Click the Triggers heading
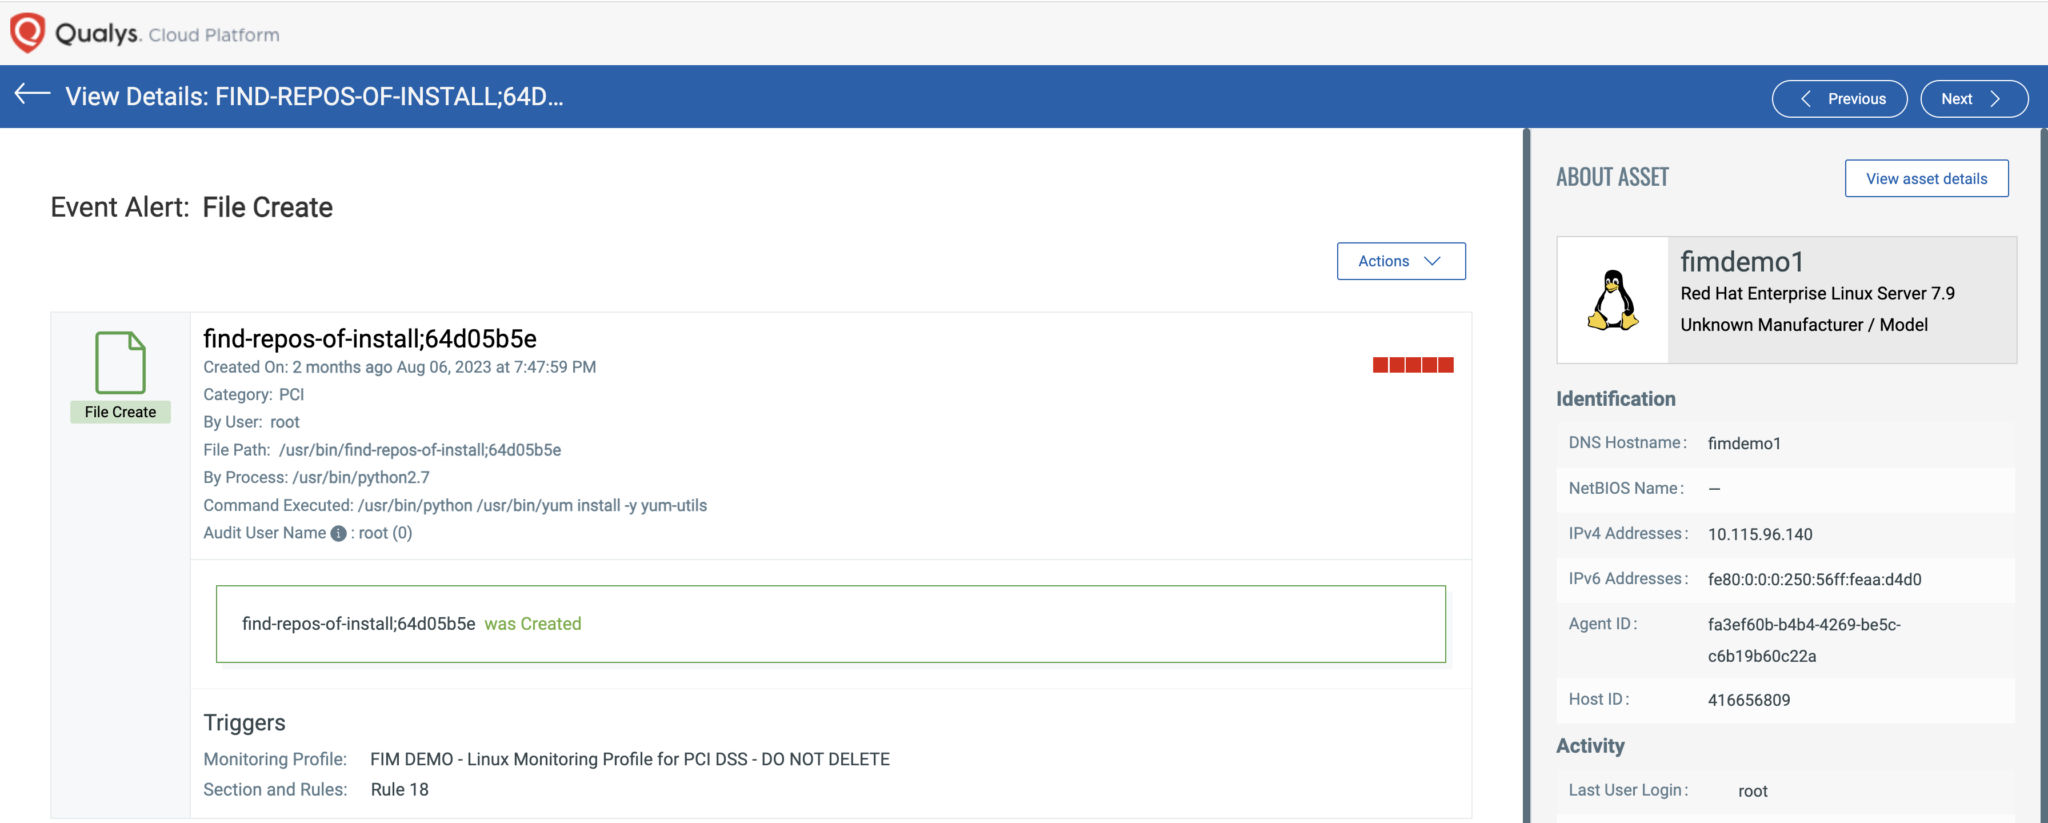Screen dimensions: 2048x823 pos(244,723)
